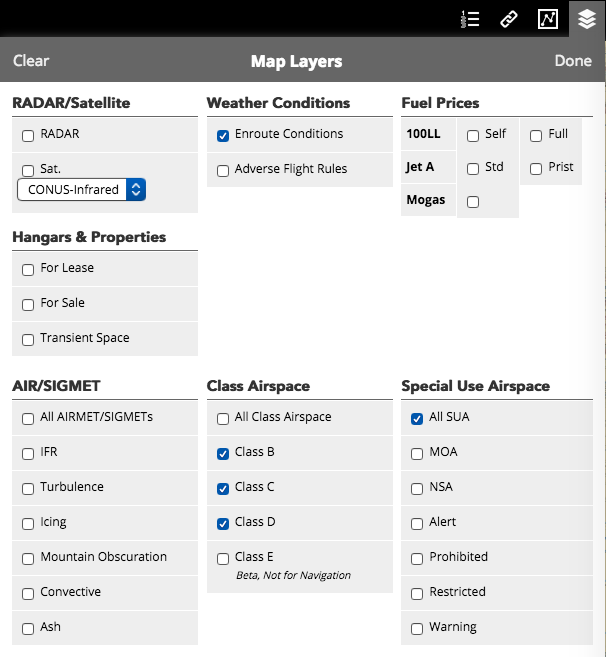Screen dimensions: 606x657
Task: Check the Self service fuel option
Action: pyautogui.click(x=473, y=135)
